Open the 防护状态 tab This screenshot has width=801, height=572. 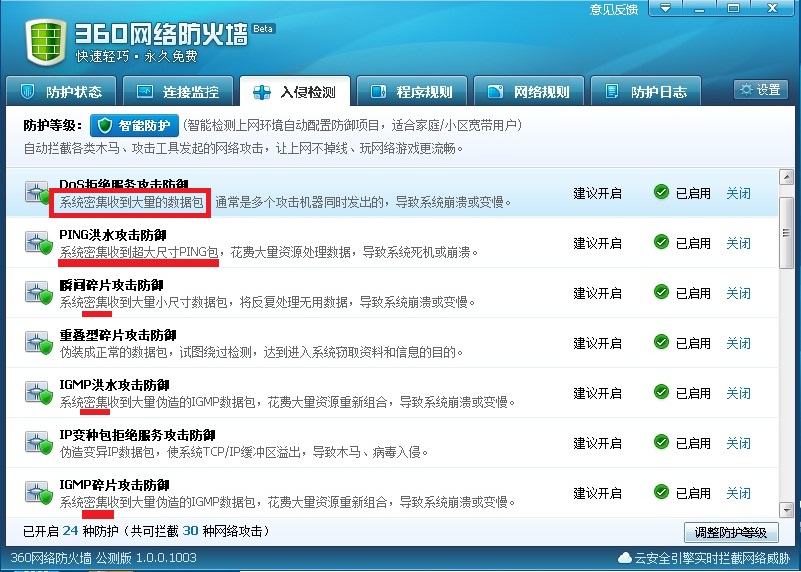(61, 91)
